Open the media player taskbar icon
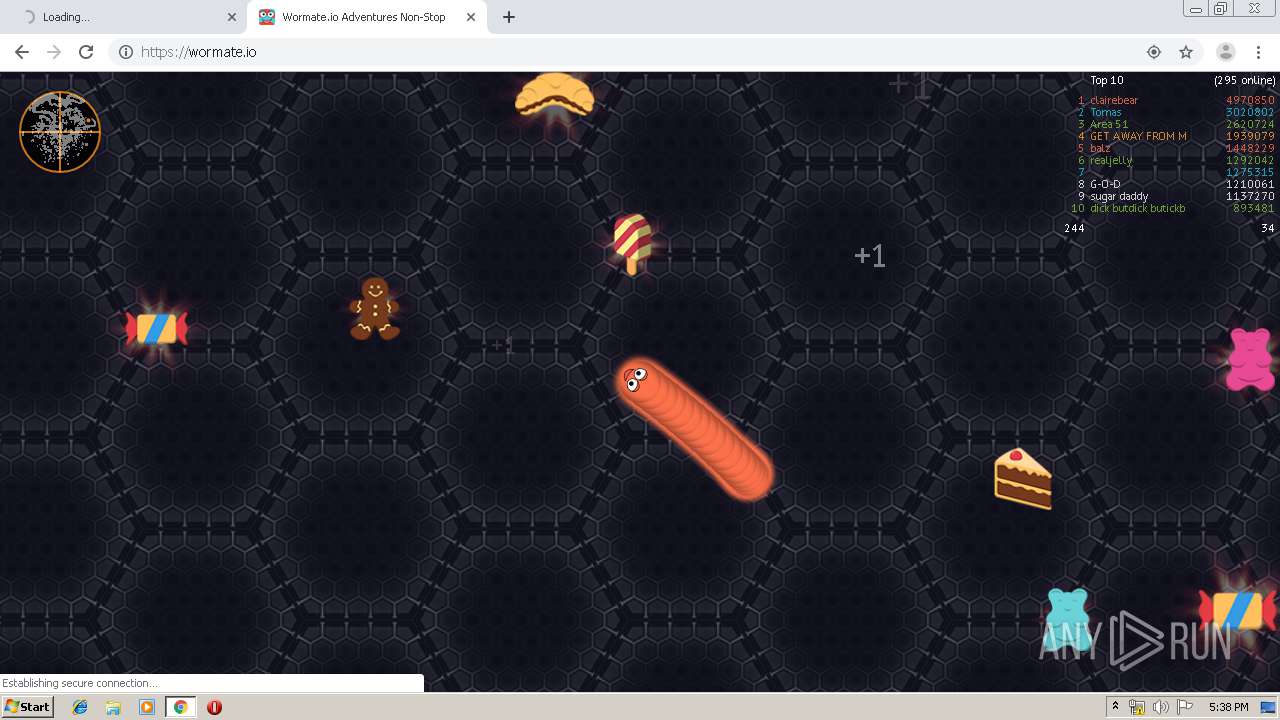 coord(147,707)
